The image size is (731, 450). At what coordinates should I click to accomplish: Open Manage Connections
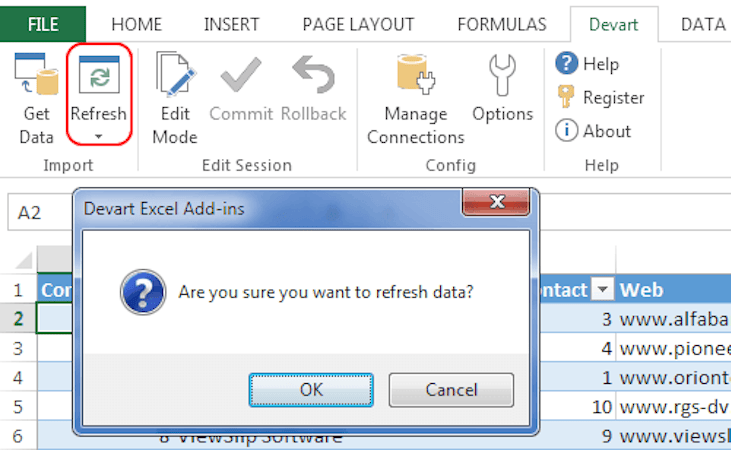coord(415,77)
